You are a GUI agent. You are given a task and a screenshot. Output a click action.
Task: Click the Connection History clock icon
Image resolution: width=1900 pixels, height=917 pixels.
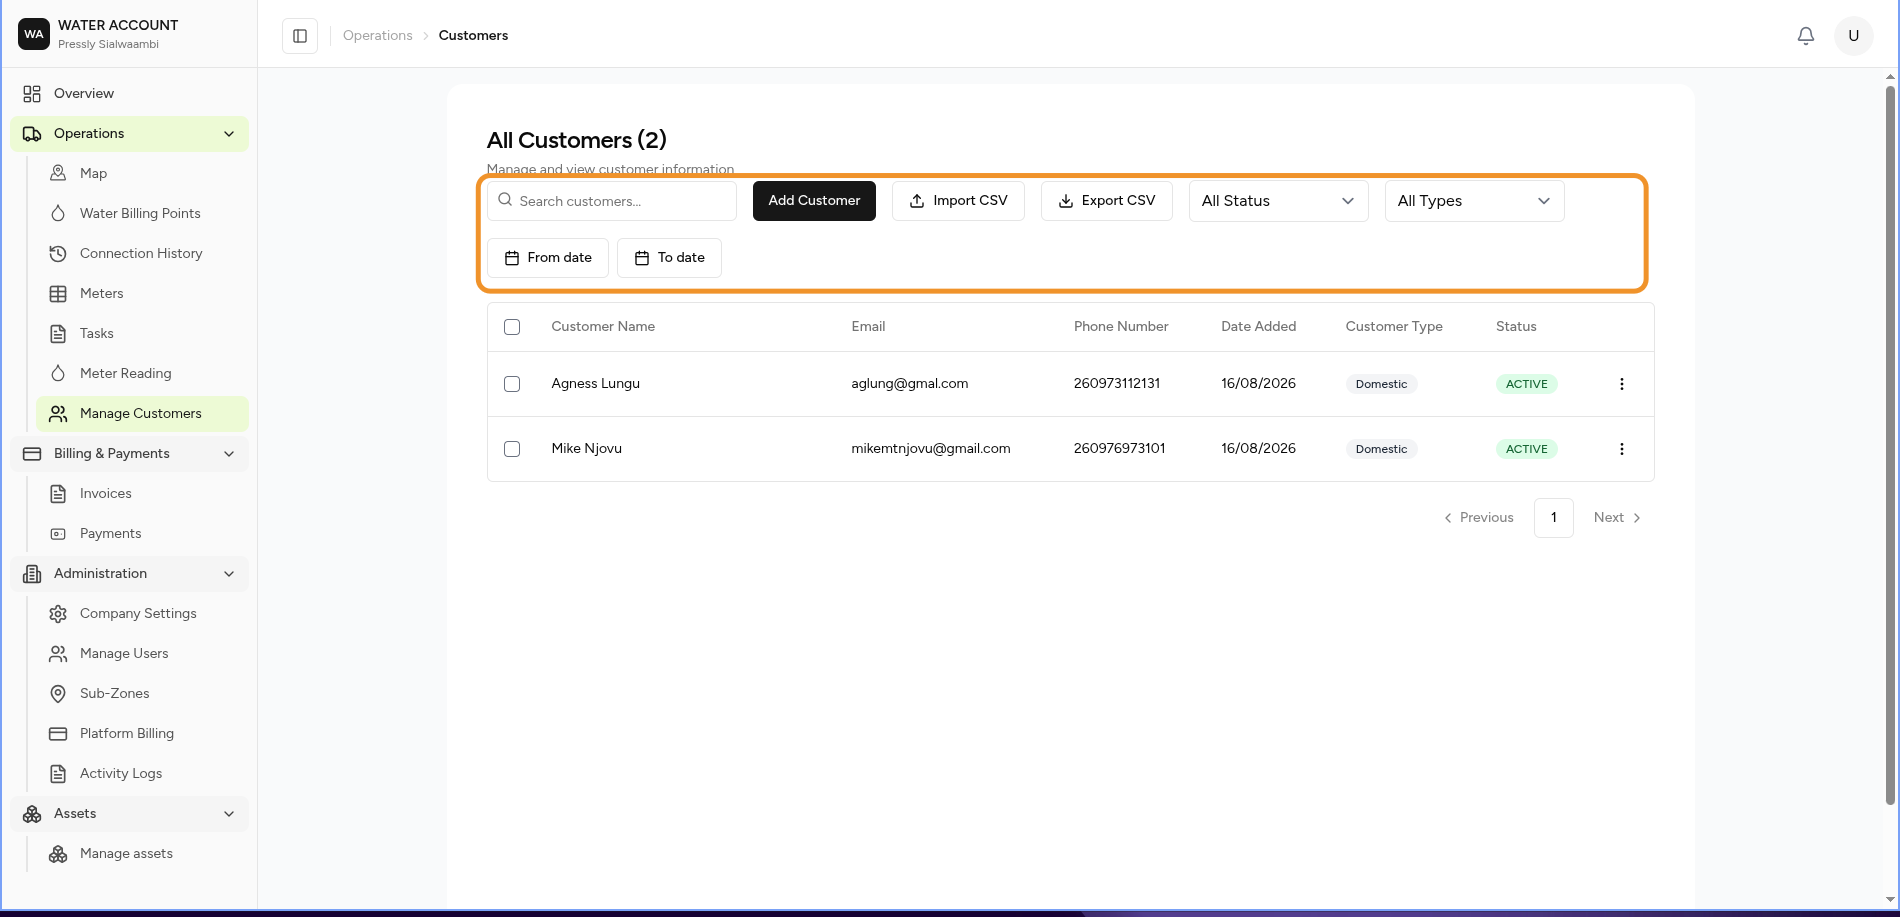tap(58, 253)
